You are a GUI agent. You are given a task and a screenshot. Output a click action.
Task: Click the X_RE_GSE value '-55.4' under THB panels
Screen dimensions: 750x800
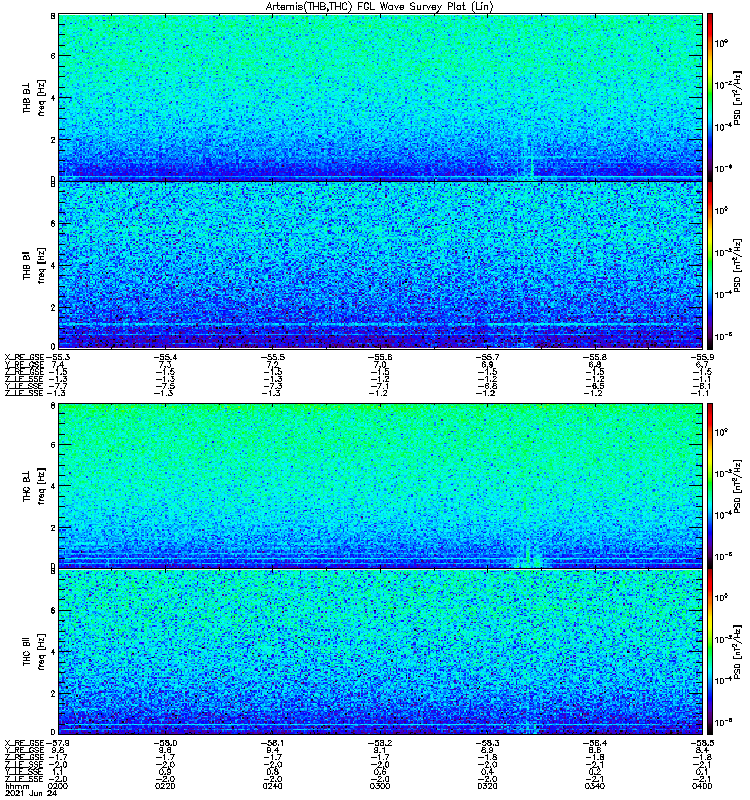[x=165, y=358]
